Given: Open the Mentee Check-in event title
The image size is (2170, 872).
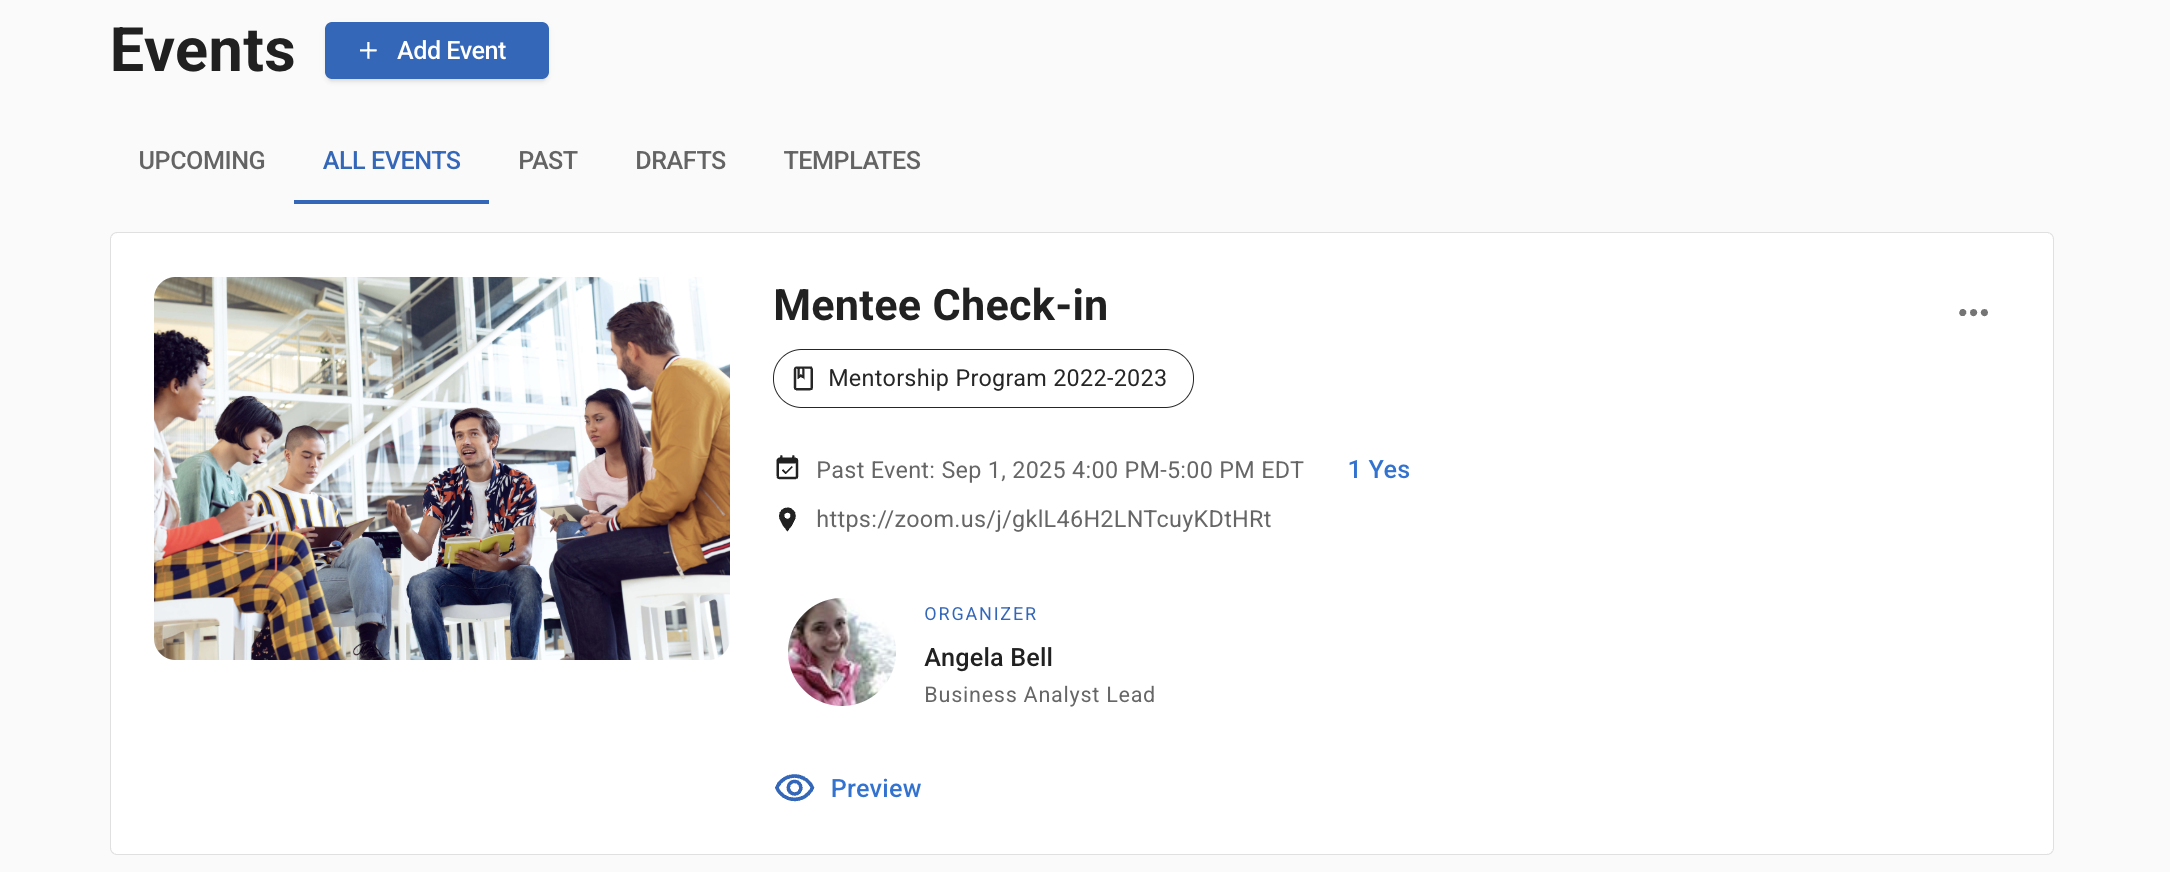Looking at the screenshot, I should pos(940,305).
